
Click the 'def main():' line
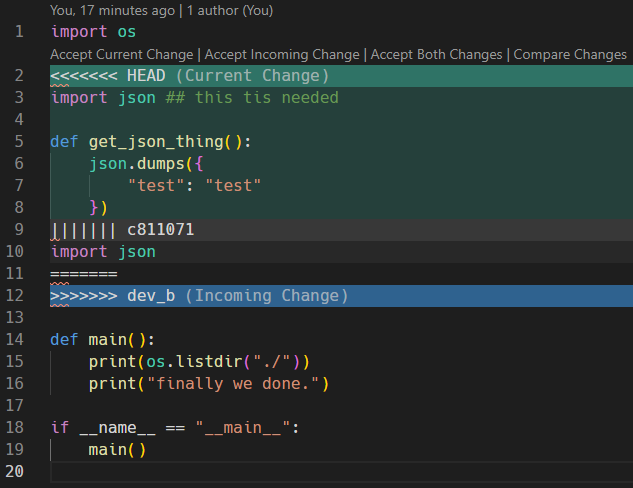point(102,340)
